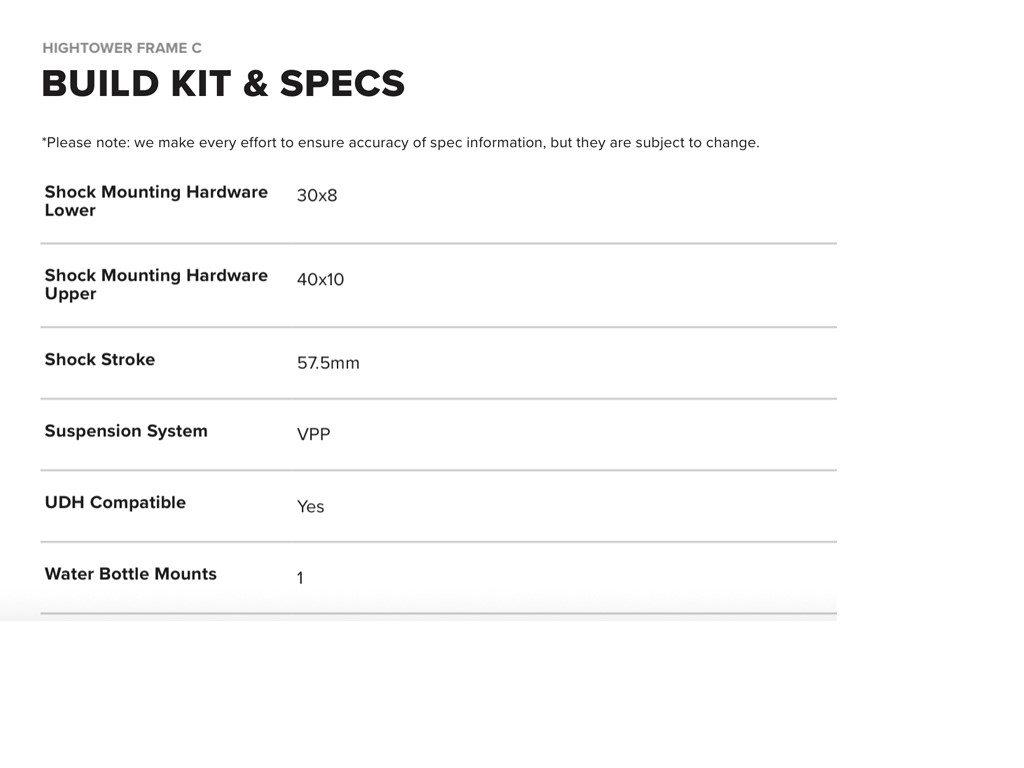Click the "HIGHTOWER FRAME C" subtitle text
Viewport: 1024px width, 768px height.
122,48
